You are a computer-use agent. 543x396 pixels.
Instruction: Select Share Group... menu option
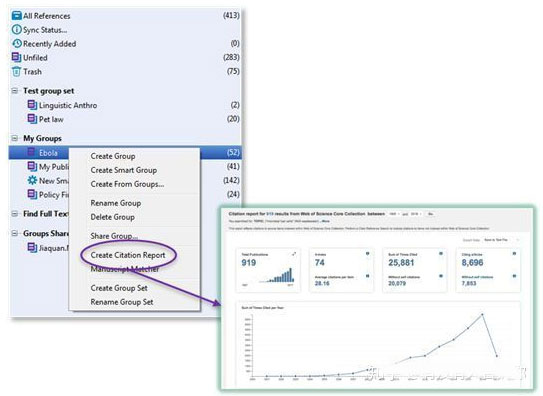(x=114, y=236)
